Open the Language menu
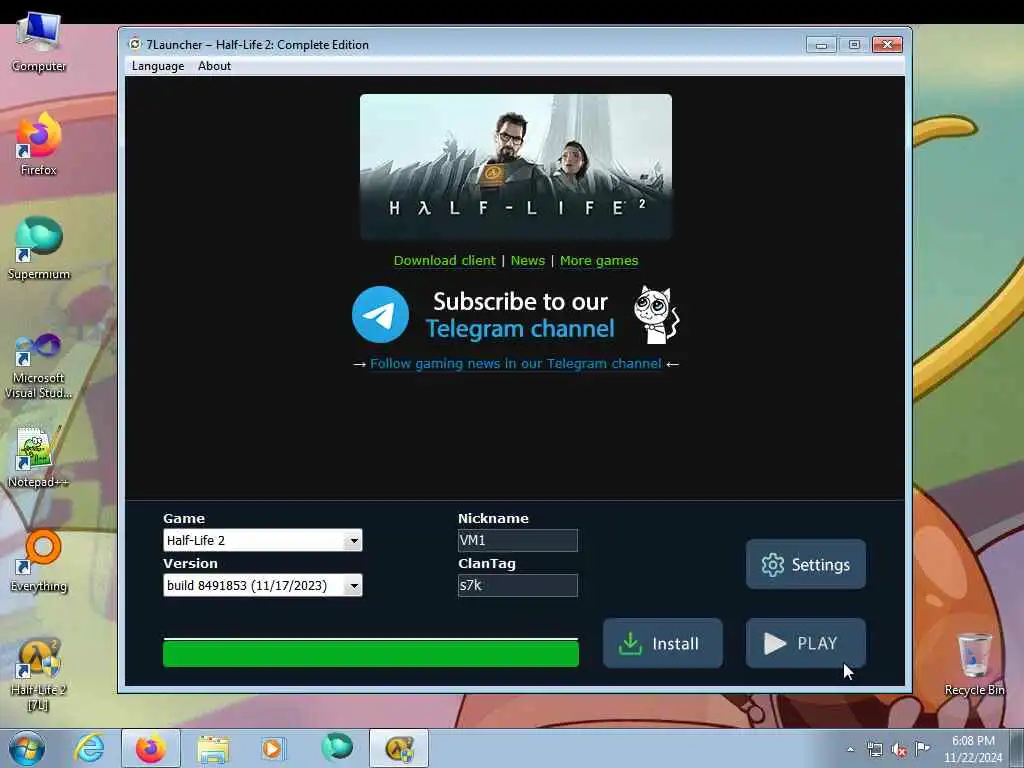 click(x=157, y=66)
